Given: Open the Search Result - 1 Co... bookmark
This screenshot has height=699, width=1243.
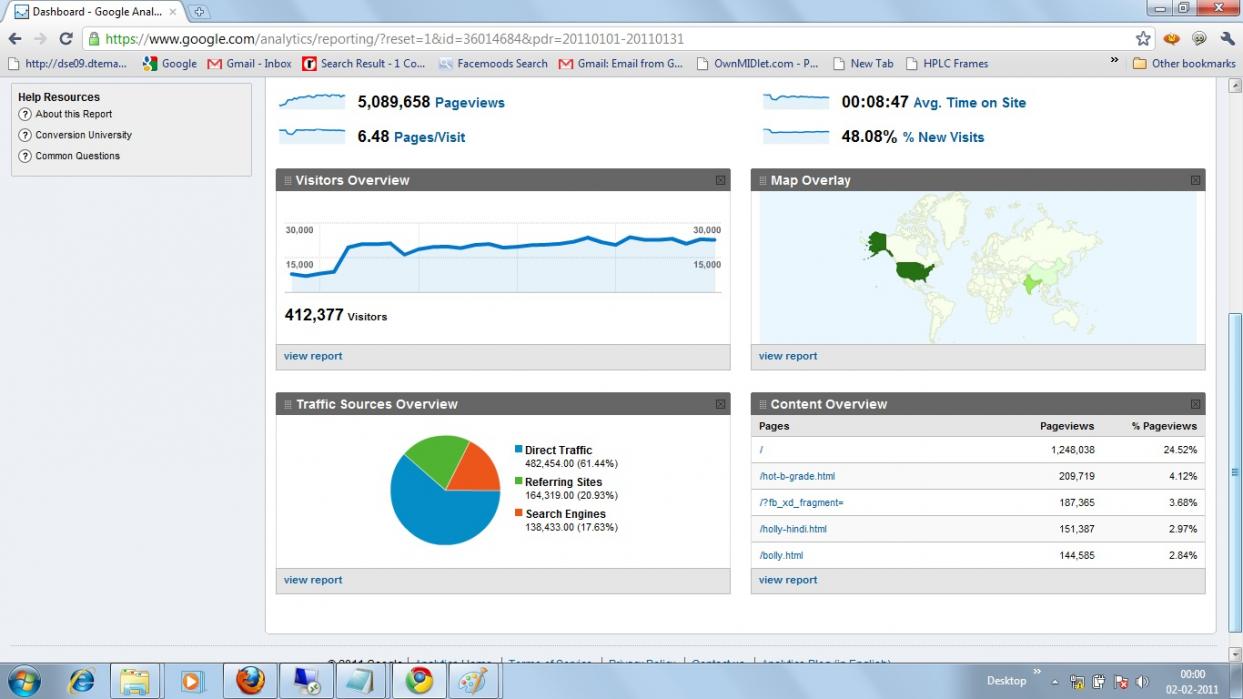Looking at the screenshot, I should click(x=363, y=63).
